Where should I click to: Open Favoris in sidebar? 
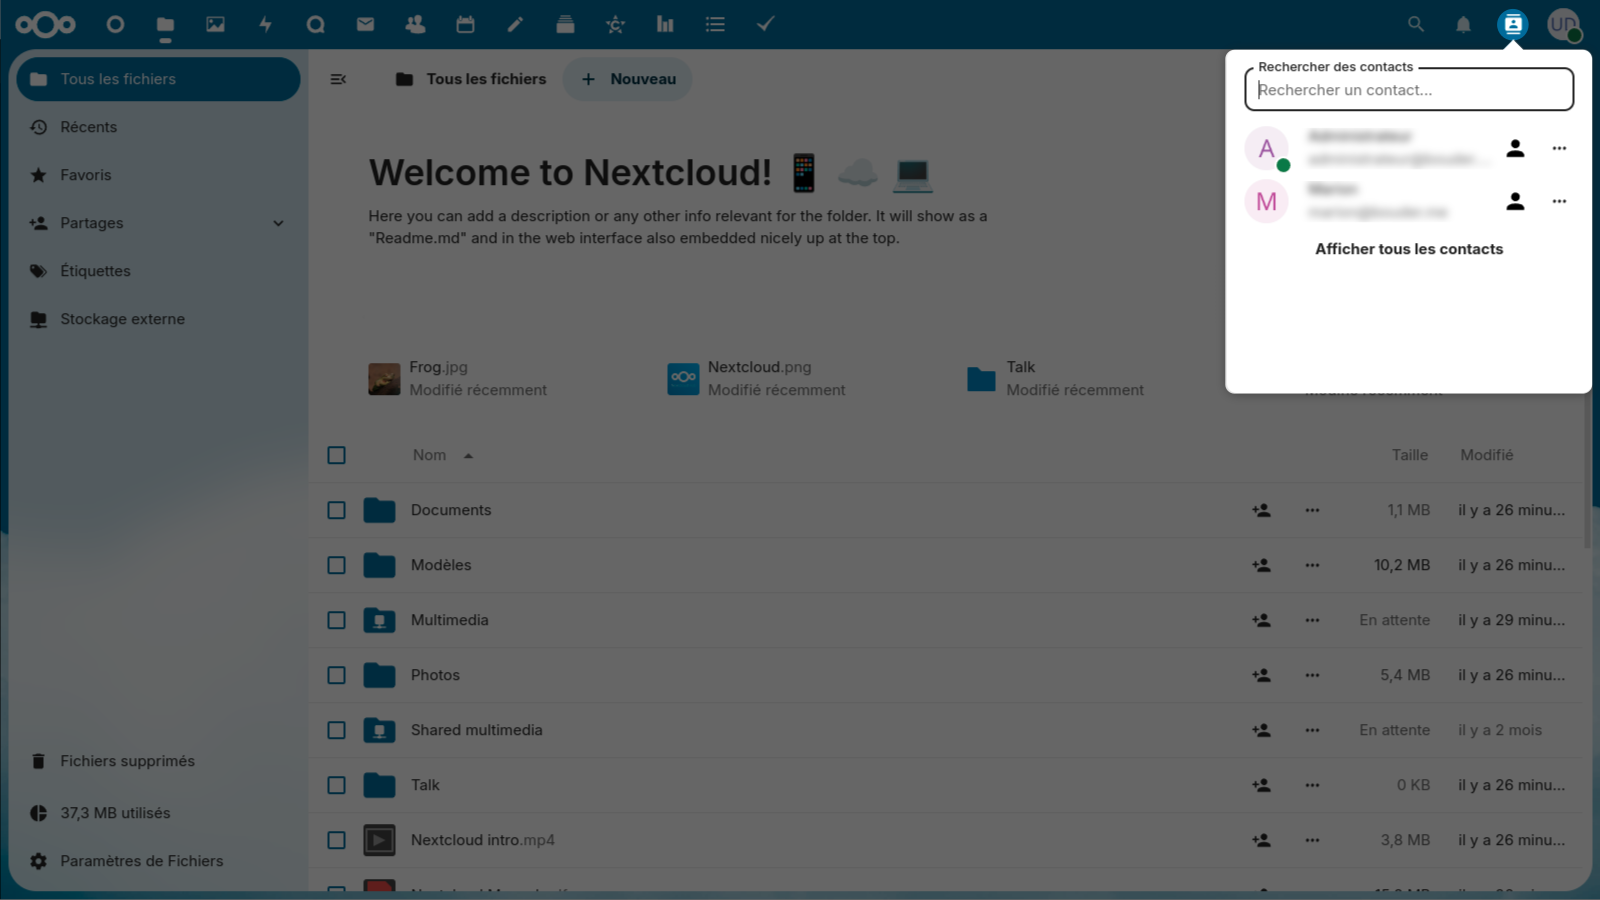158,175
